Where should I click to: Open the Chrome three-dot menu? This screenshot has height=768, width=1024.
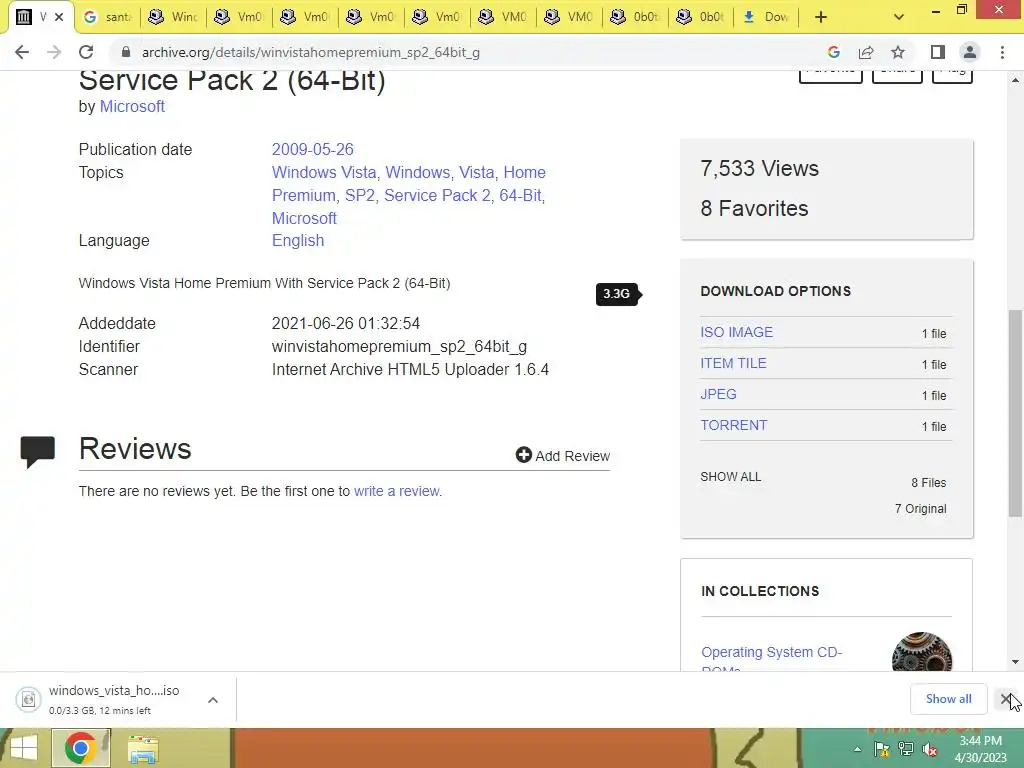click(x=1002, y=52)
